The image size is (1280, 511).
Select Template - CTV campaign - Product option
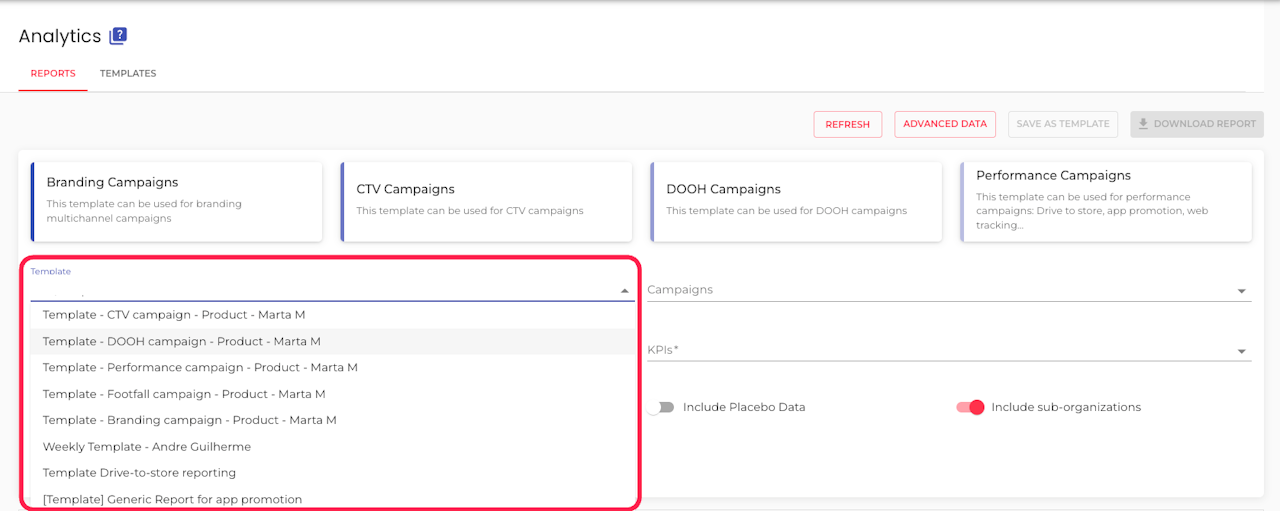coord(174,315)
